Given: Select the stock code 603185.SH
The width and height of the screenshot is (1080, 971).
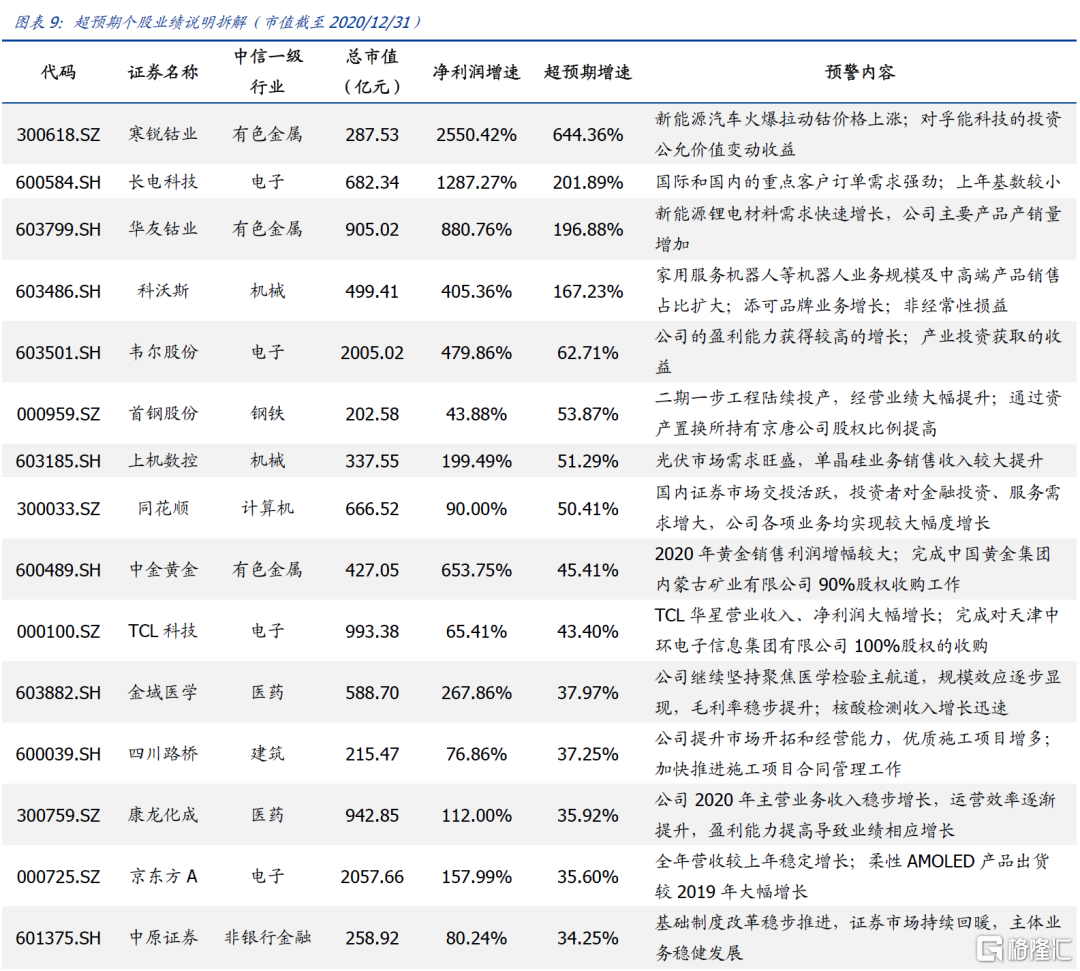Looking at the screenshot, I should click(58, 461).
